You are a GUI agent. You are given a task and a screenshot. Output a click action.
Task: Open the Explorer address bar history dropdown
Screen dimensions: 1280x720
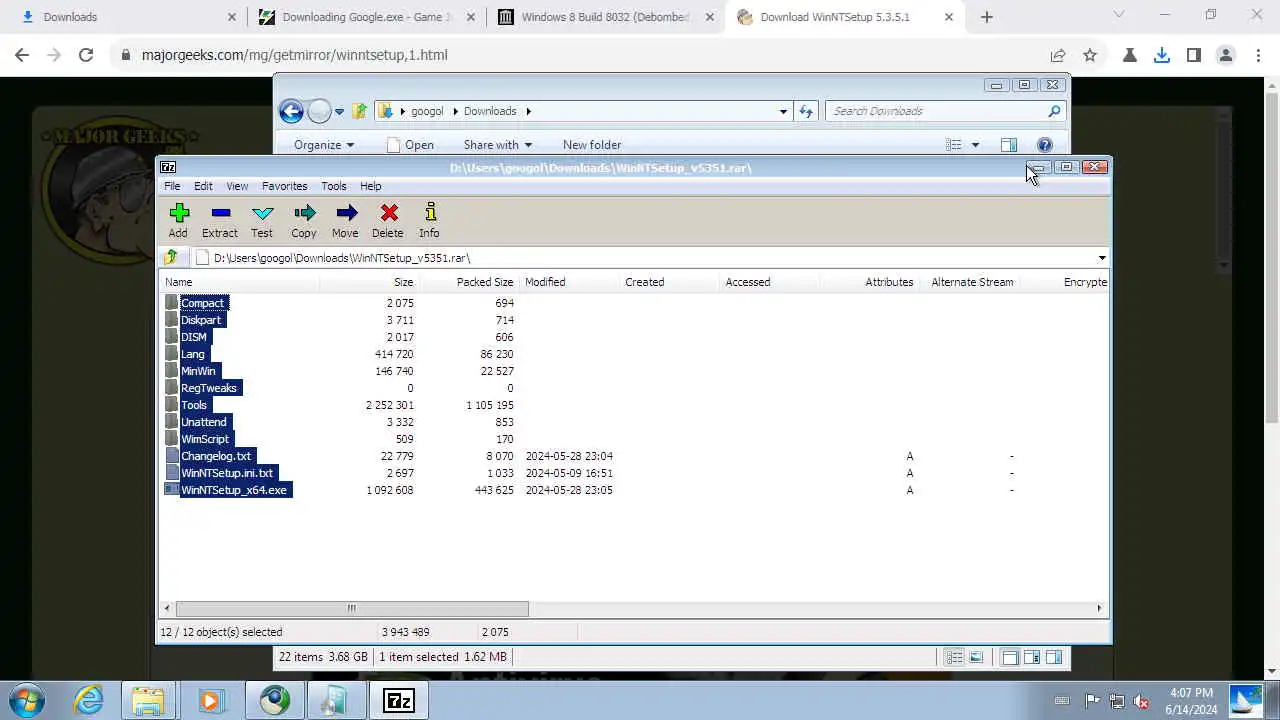coord(783,111)
